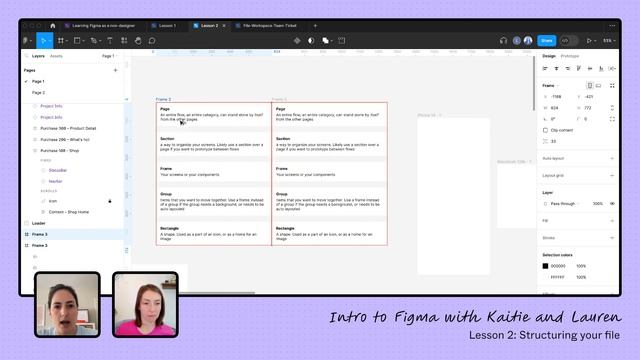
Task: Click the Align vertical centers icon
Action: point(590,69)
